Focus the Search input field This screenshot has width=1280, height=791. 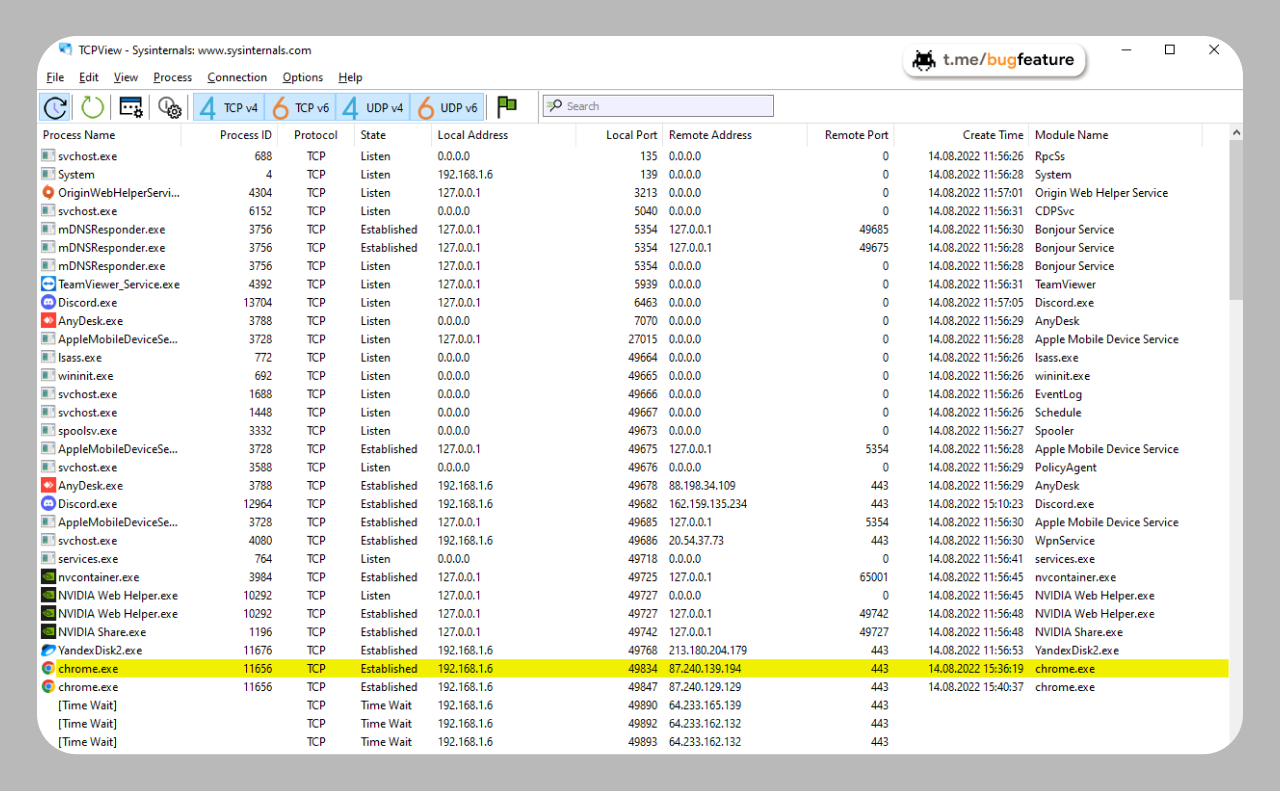coord(658,106)
